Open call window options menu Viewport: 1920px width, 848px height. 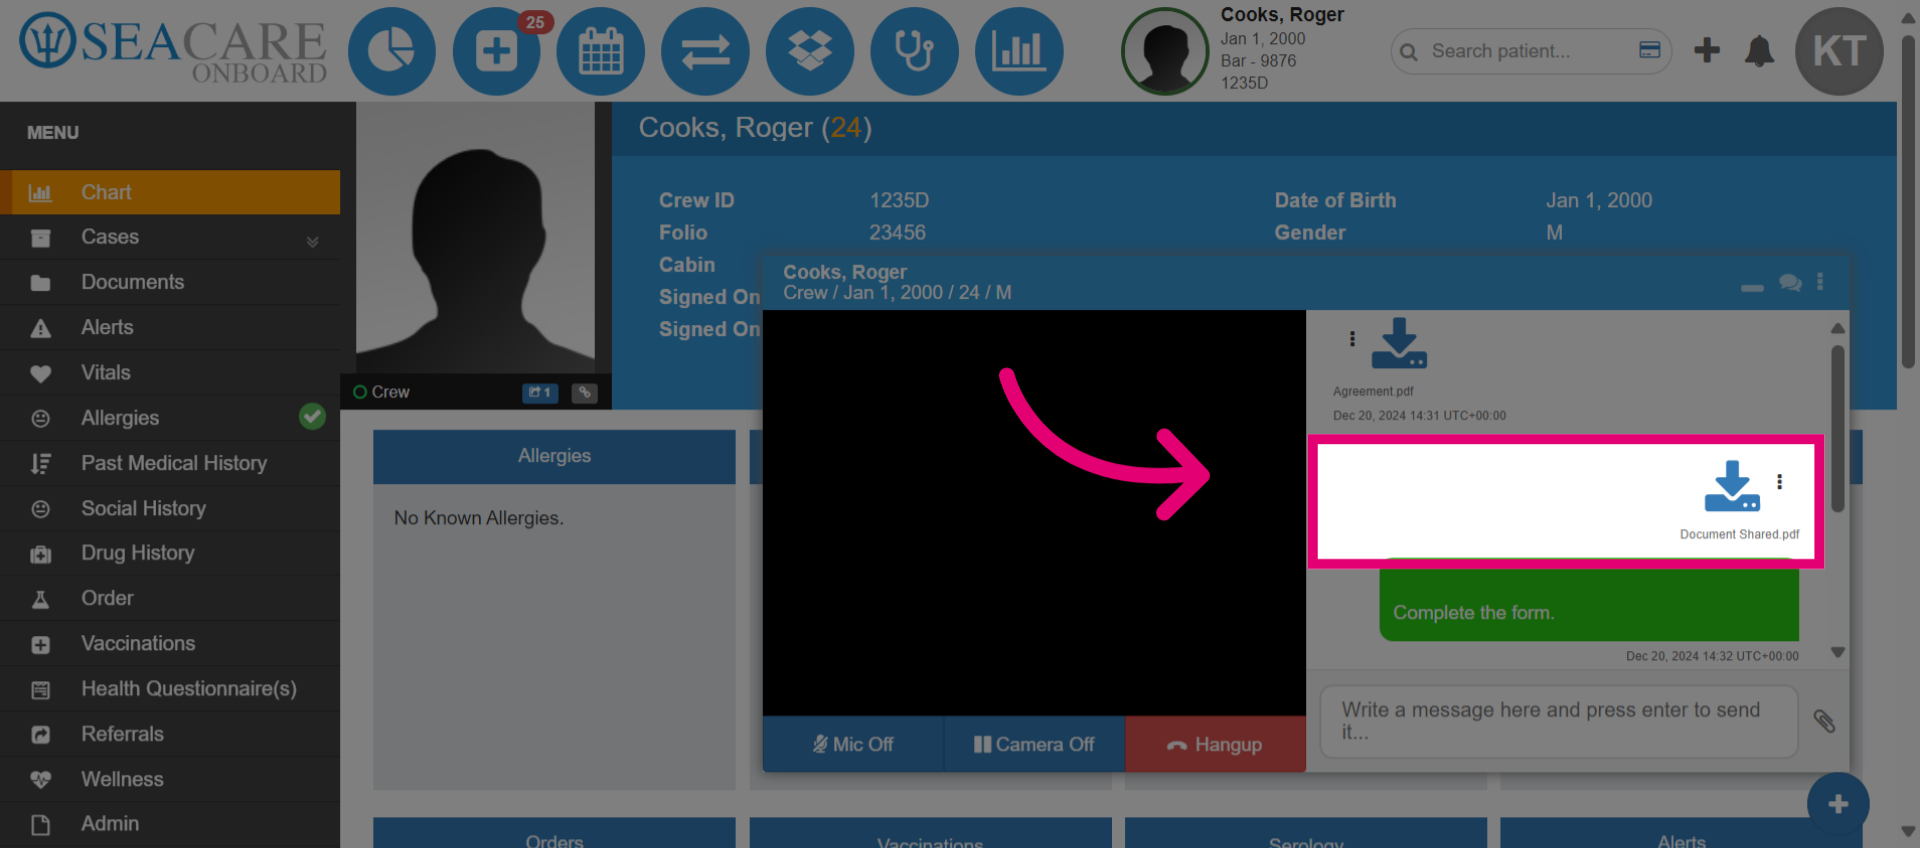click(x=1820, y=282)
